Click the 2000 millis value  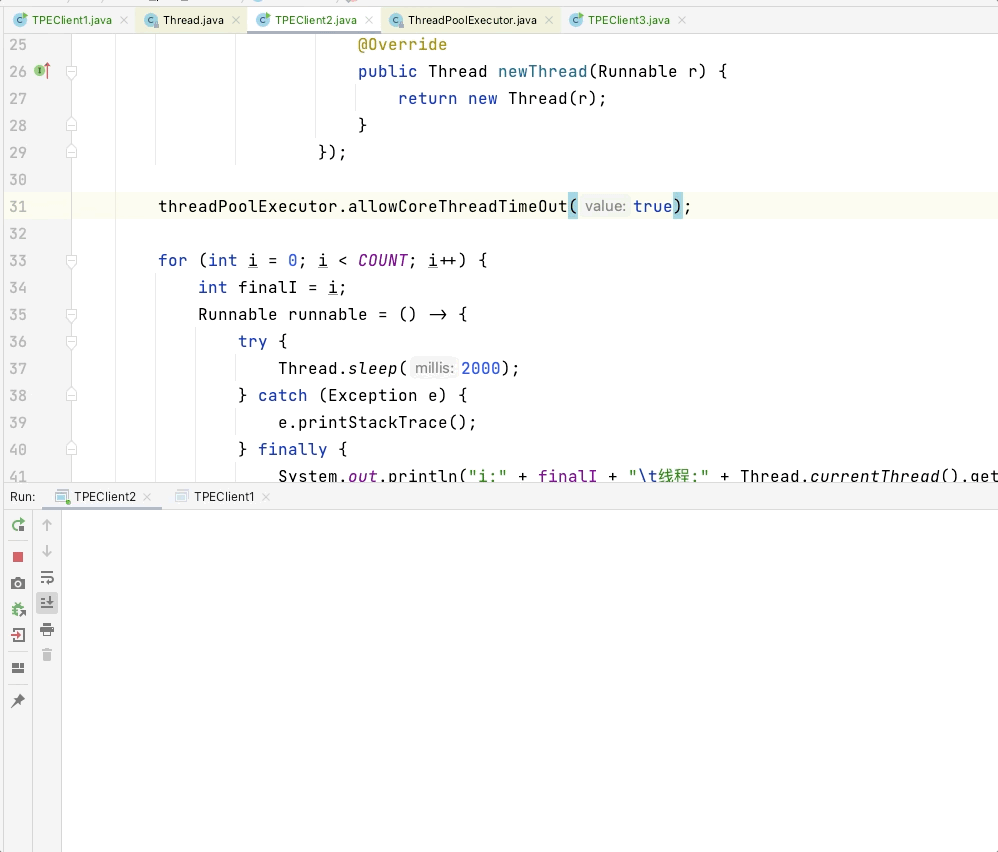481,368
